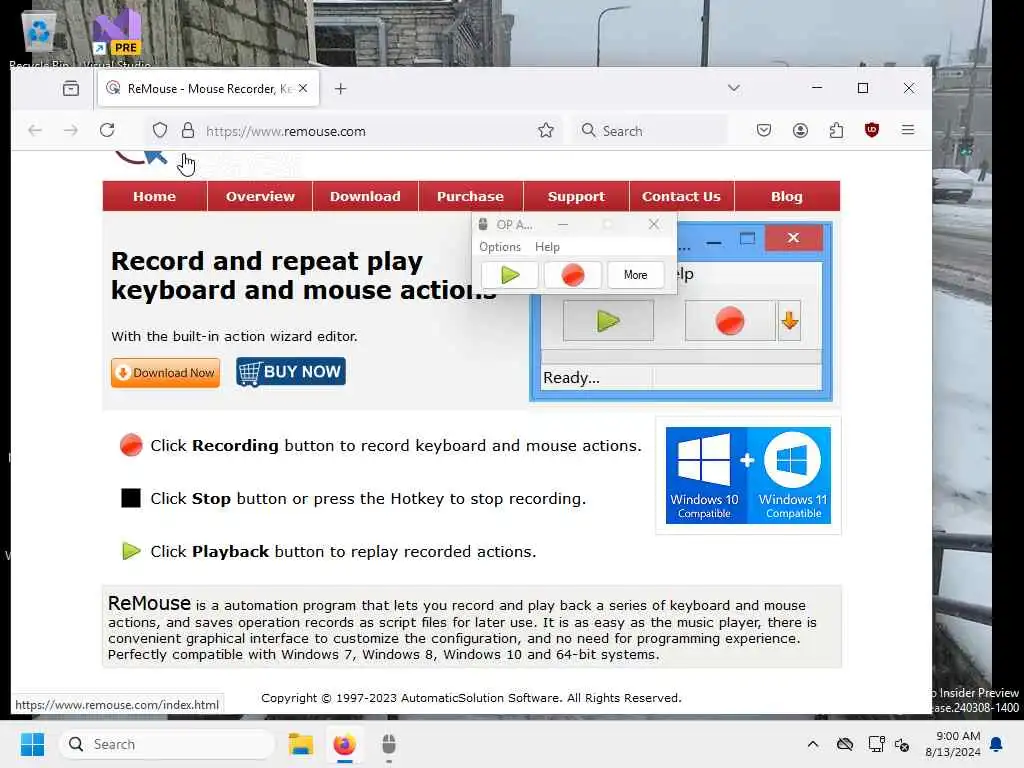Click the notification bell icon
Screen dimensions: 1024x768
[997, 744]
